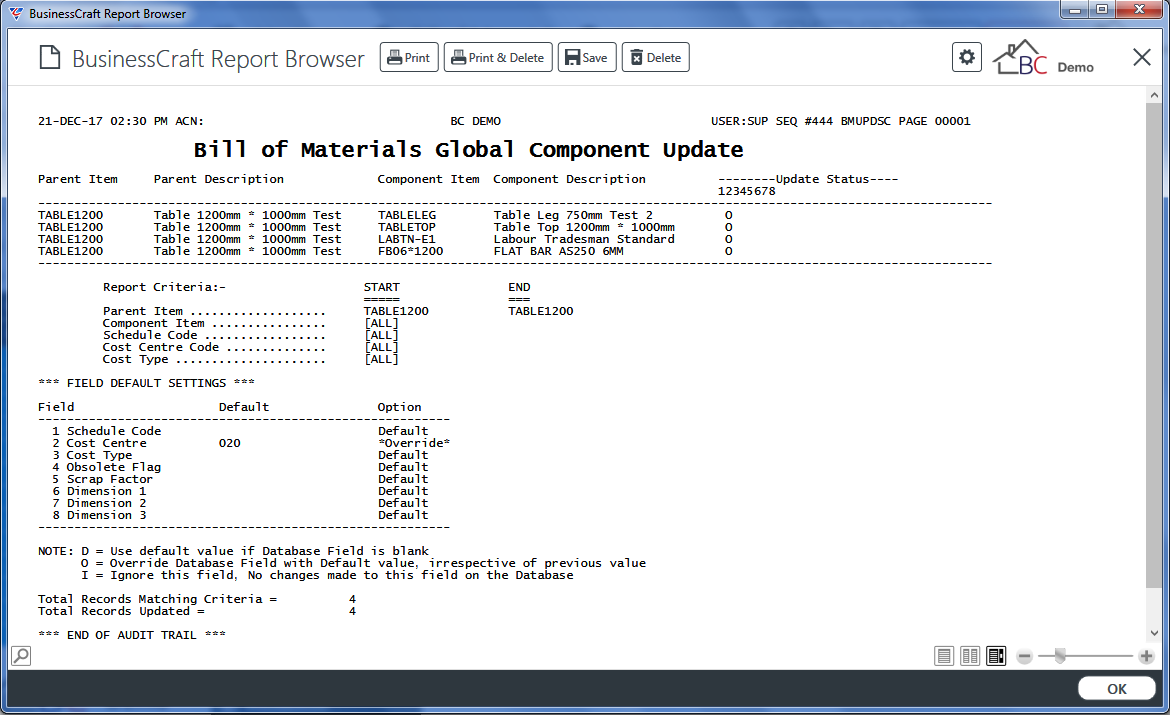Click the report title 'Bill of Materials Global Component Update'

pyautogui.click(x=469, y=150)
